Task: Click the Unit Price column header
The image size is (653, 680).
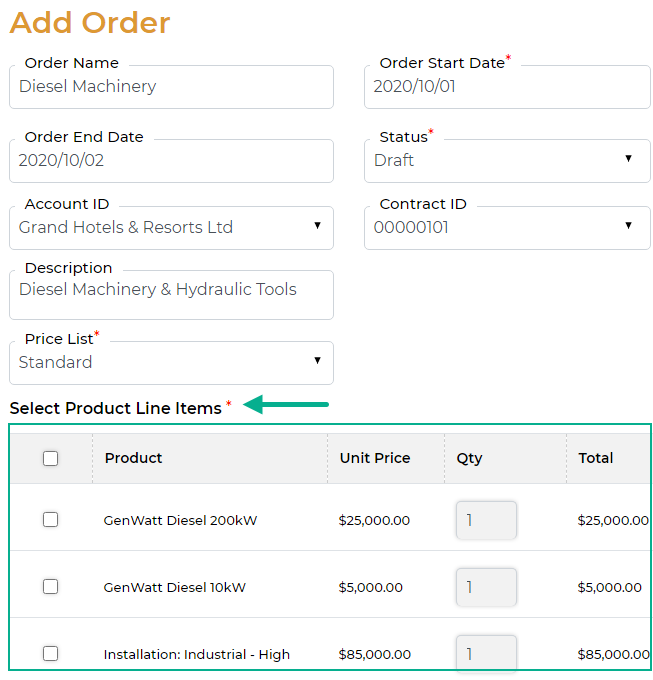Action: click(x=375, y=458)
